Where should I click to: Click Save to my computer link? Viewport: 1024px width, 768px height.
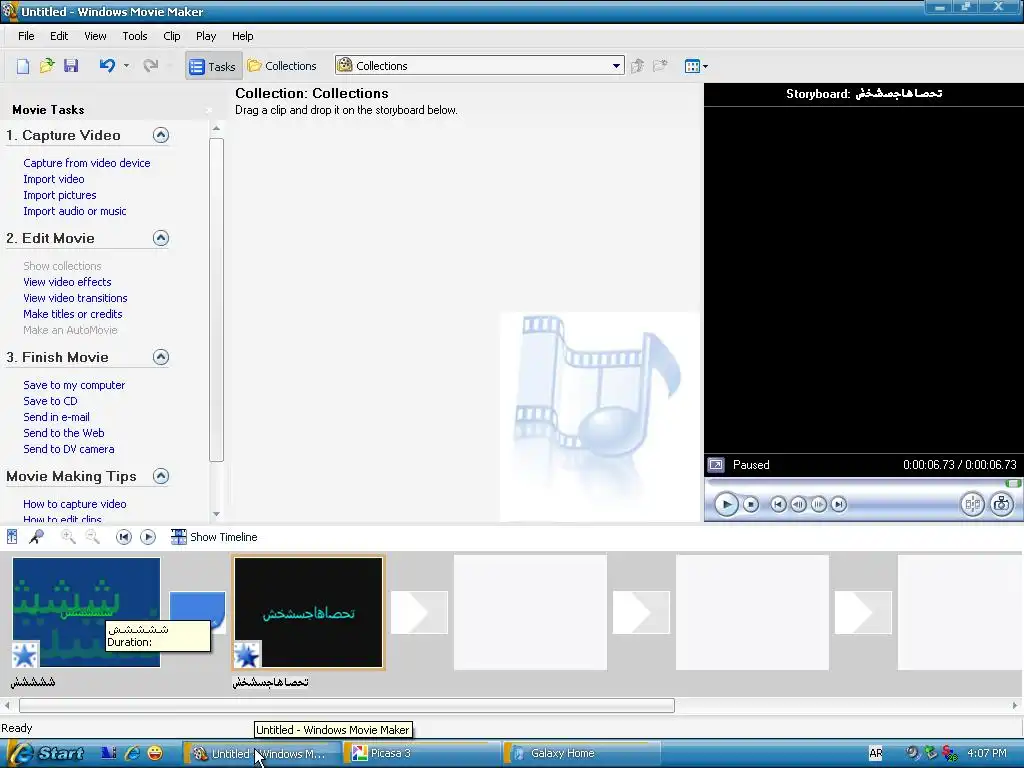click(74, 385)
